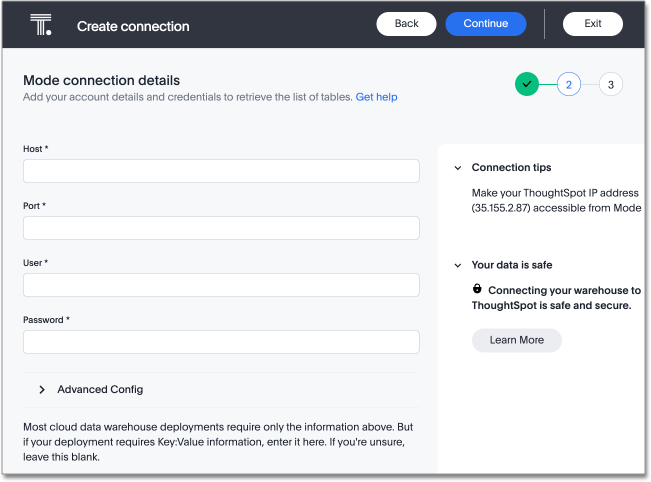Click the Learn More button

(516, 340)
